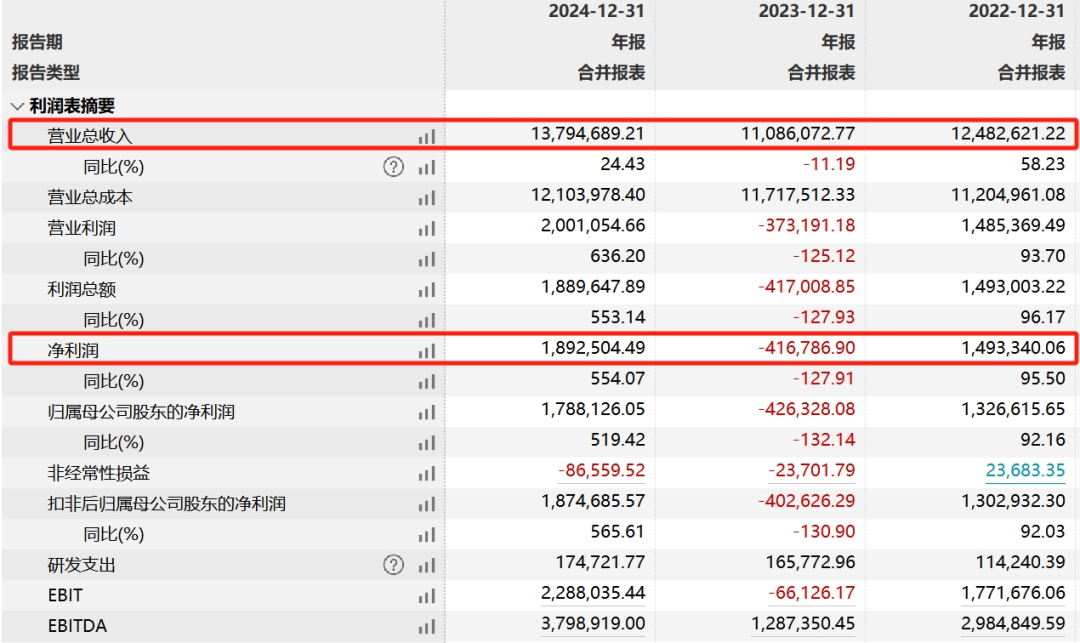
Task: Select the 2024-12-31 column header
Action: [596, 11]
